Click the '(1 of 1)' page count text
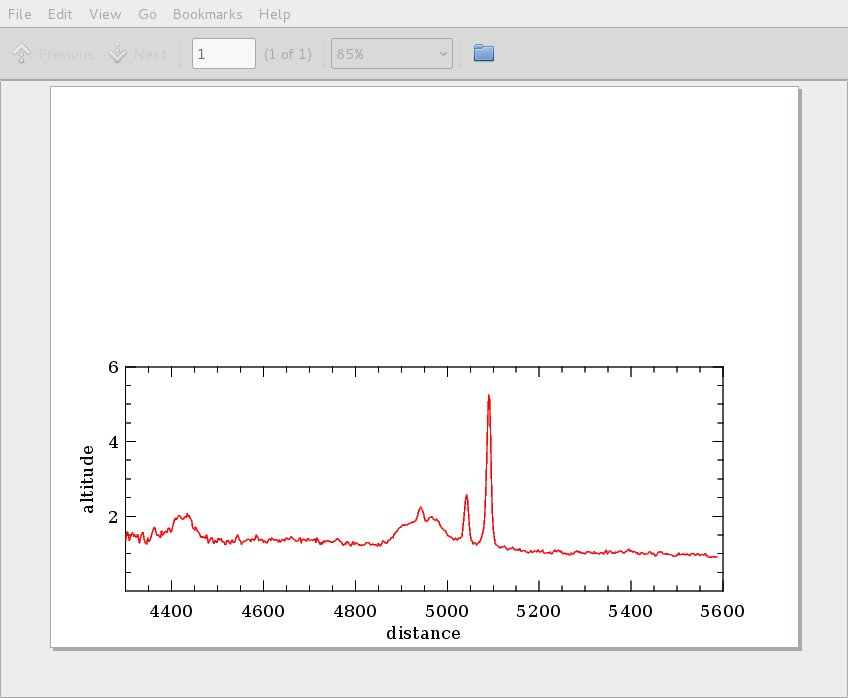Viewport: 848px width, 698px height. tap(288, 54)
